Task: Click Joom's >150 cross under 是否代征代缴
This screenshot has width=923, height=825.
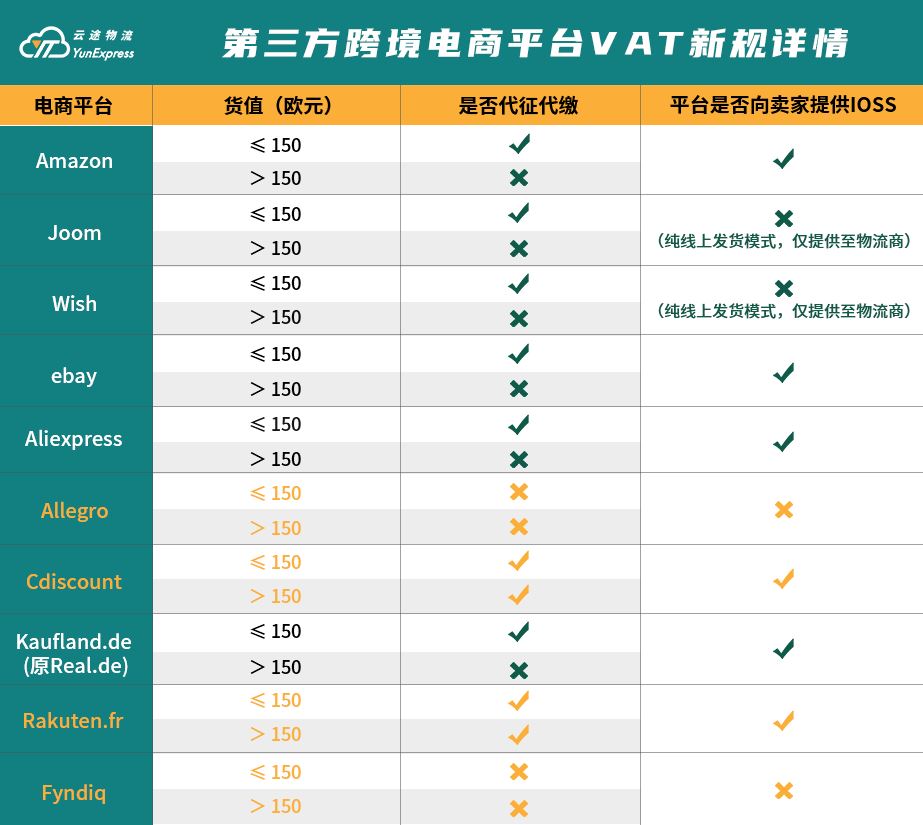Action: (x=519, y=248)
